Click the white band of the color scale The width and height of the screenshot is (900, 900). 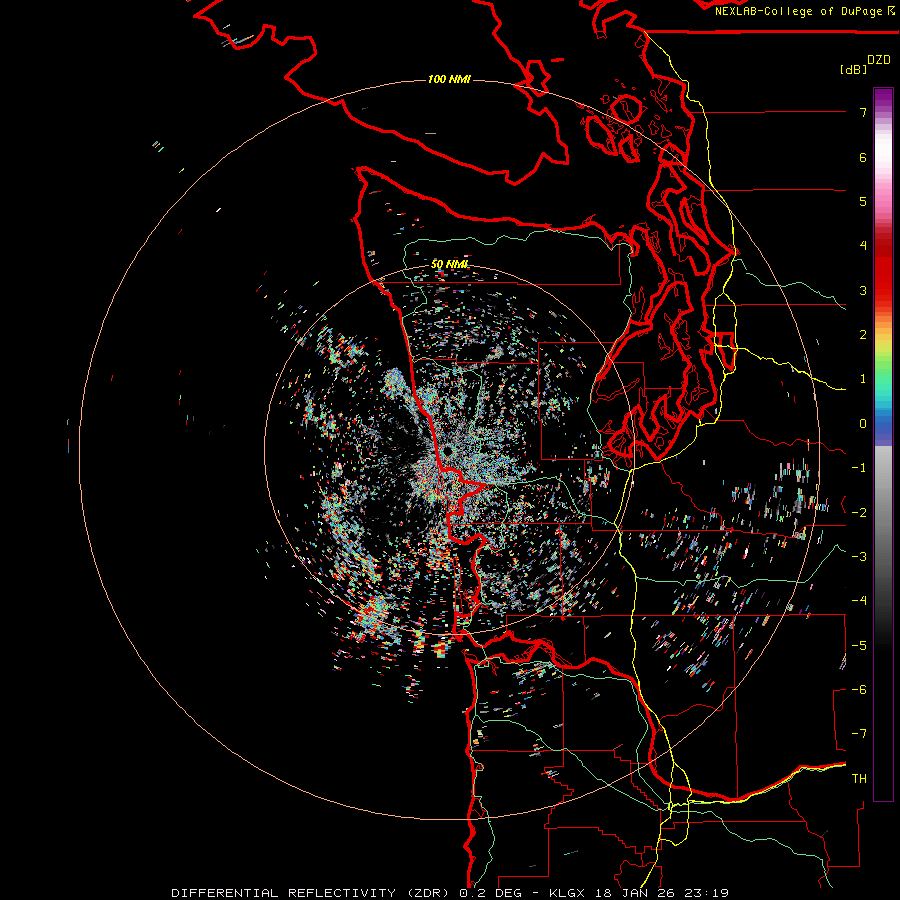pos(883,152)
